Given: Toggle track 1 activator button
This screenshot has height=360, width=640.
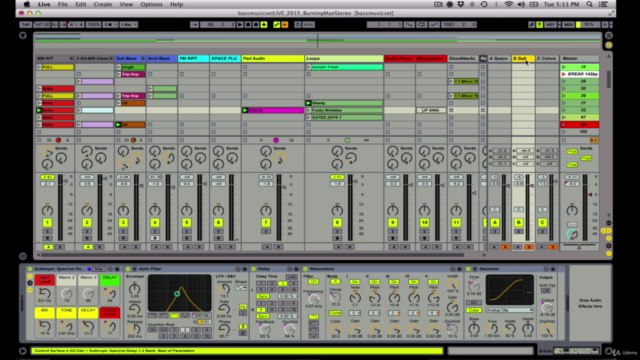Looking at the screenshot, I should (47, 222).
